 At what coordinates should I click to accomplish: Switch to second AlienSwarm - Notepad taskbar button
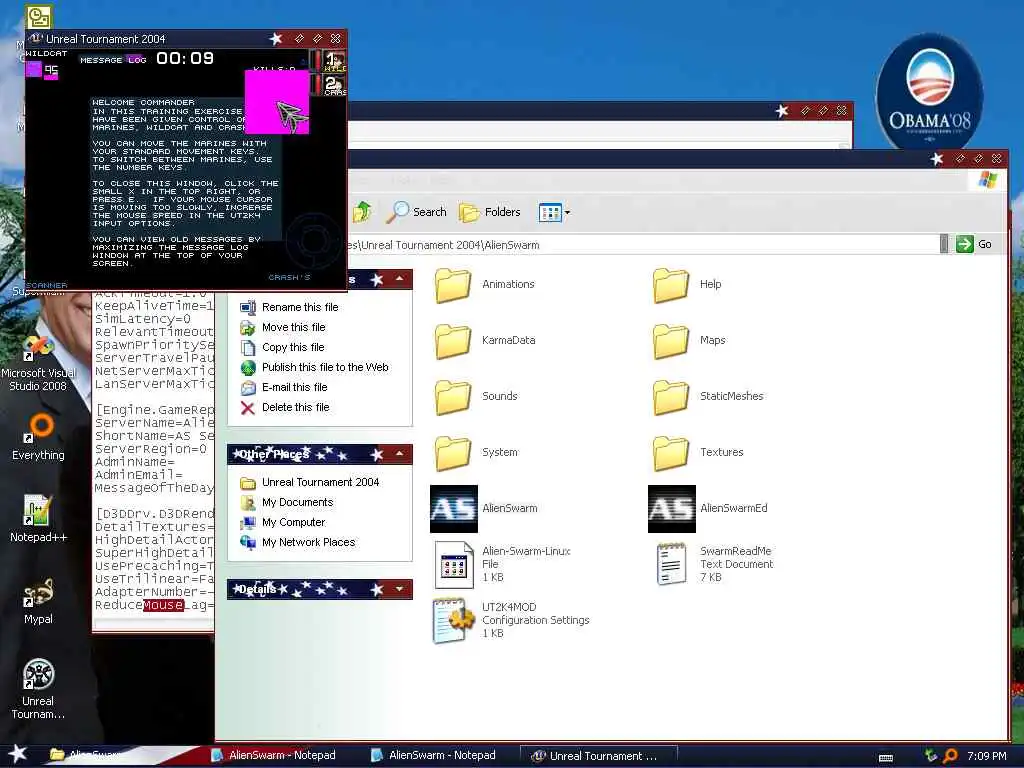pyautogui.click(x=434, y=756)
